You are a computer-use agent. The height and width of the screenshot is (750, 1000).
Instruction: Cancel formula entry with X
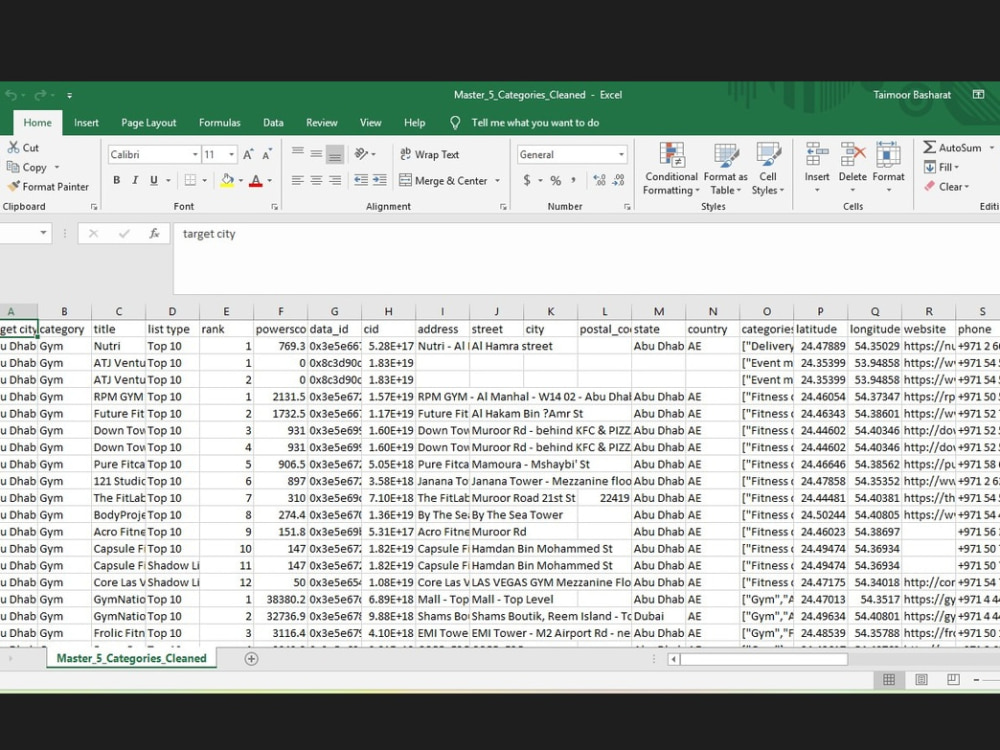click(94, 233)
